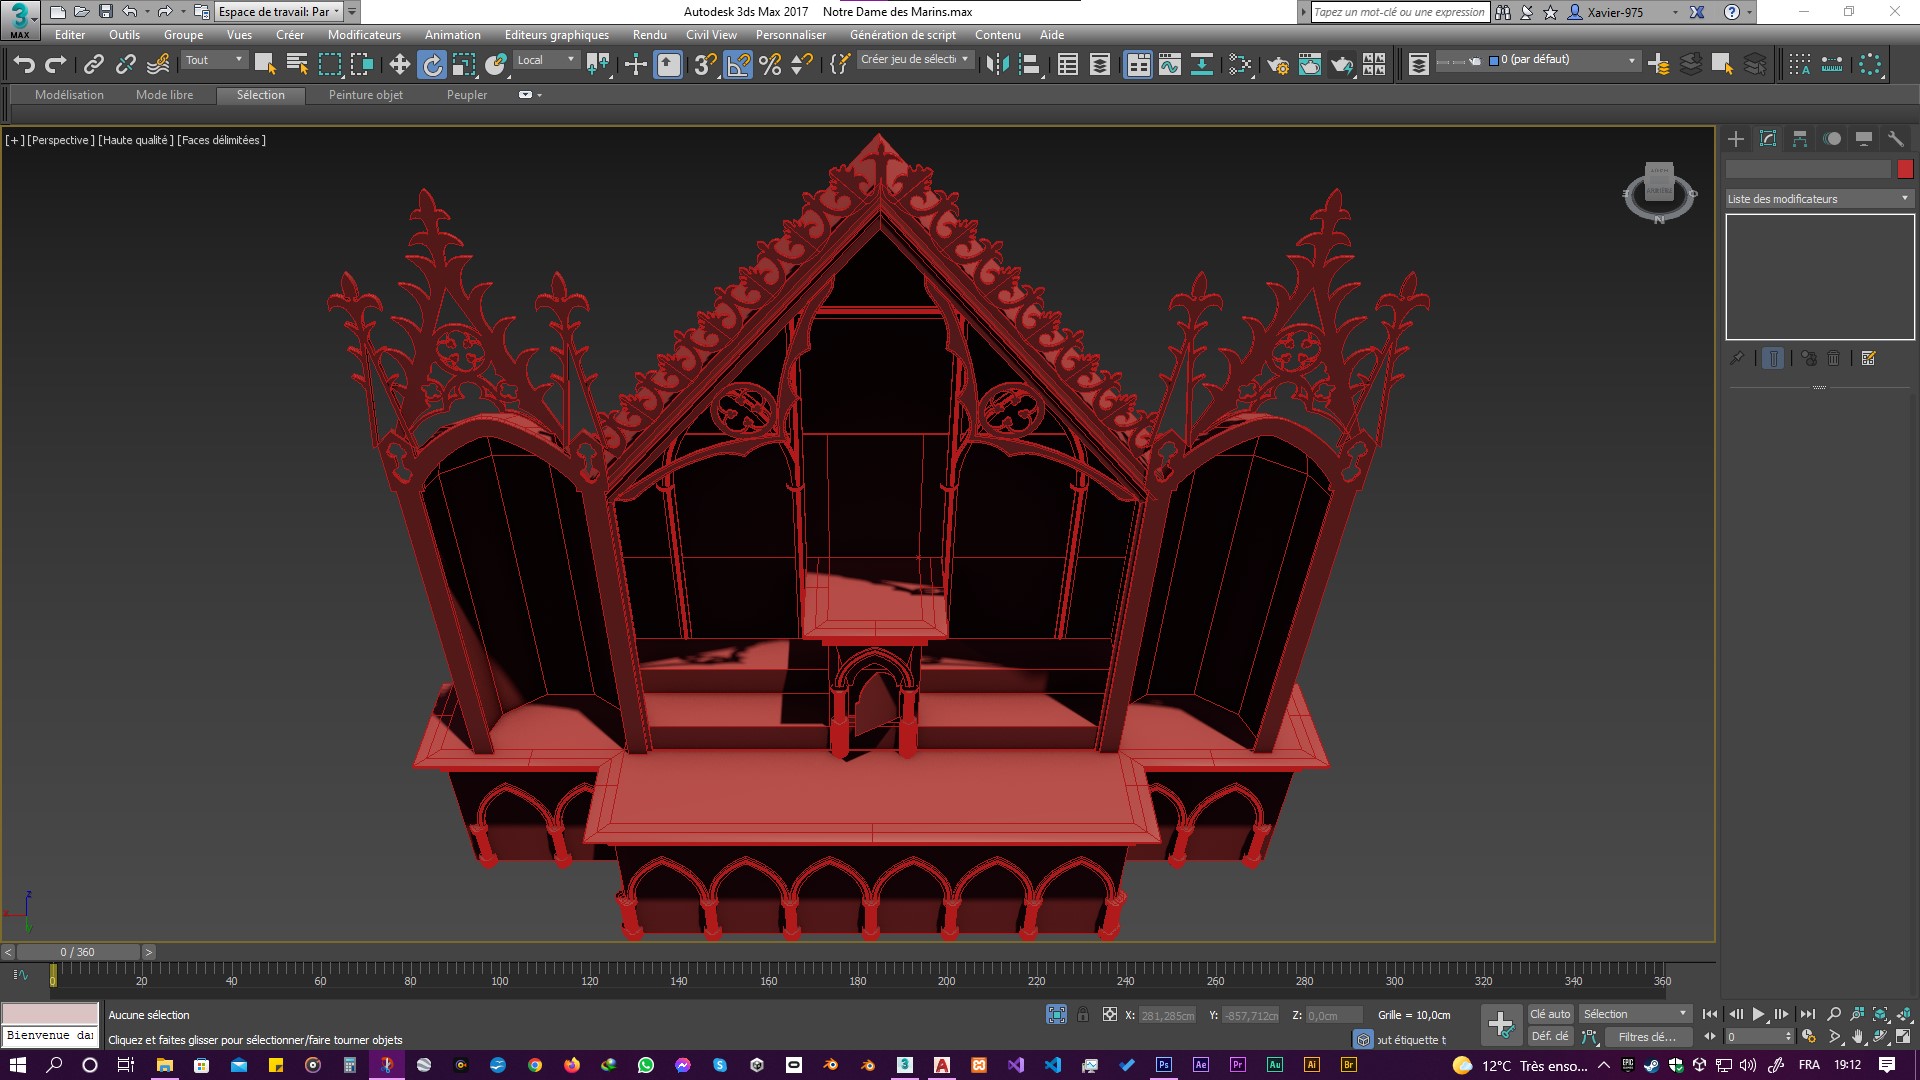Click the Déf. clé button
1920x1080 pixels.
tap(1550, 1036)
